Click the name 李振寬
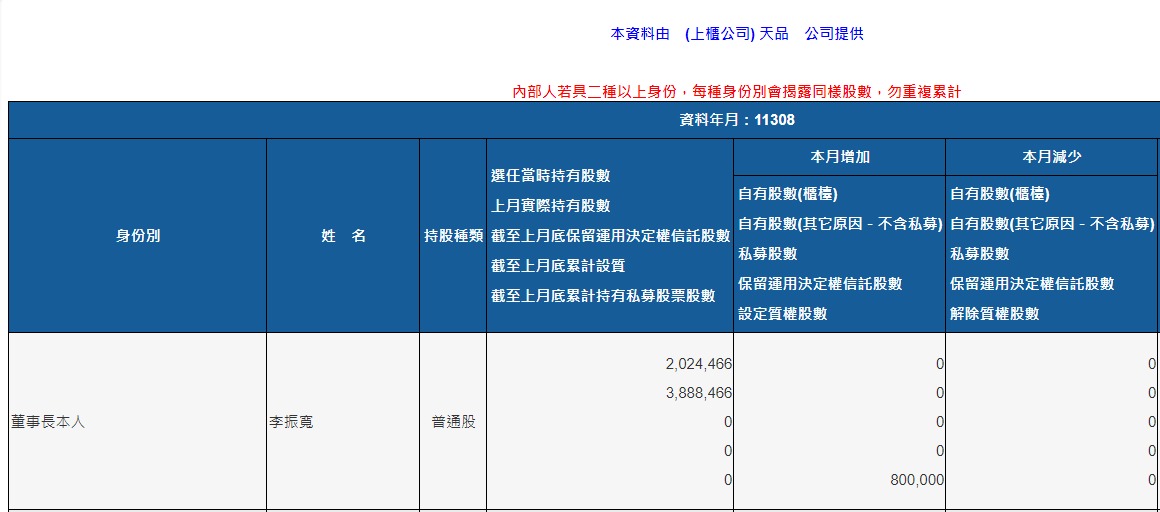Viewport: 1160px width, 512px height. [x=291, y=423]
